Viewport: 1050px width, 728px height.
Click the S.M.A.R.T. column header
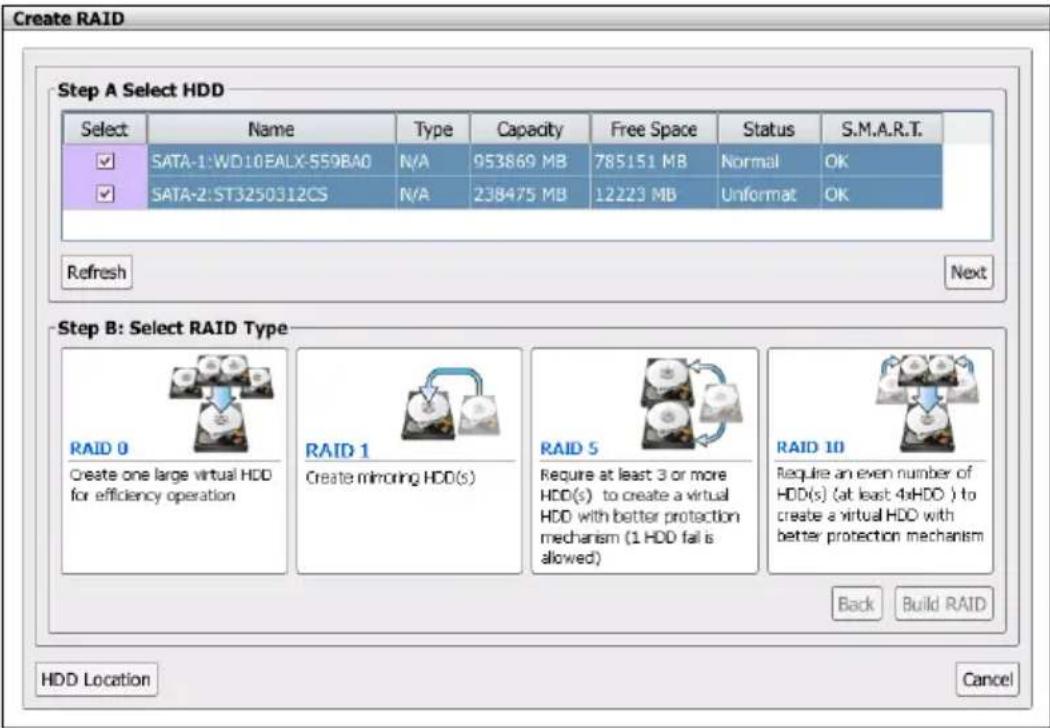tap(881, 129)
